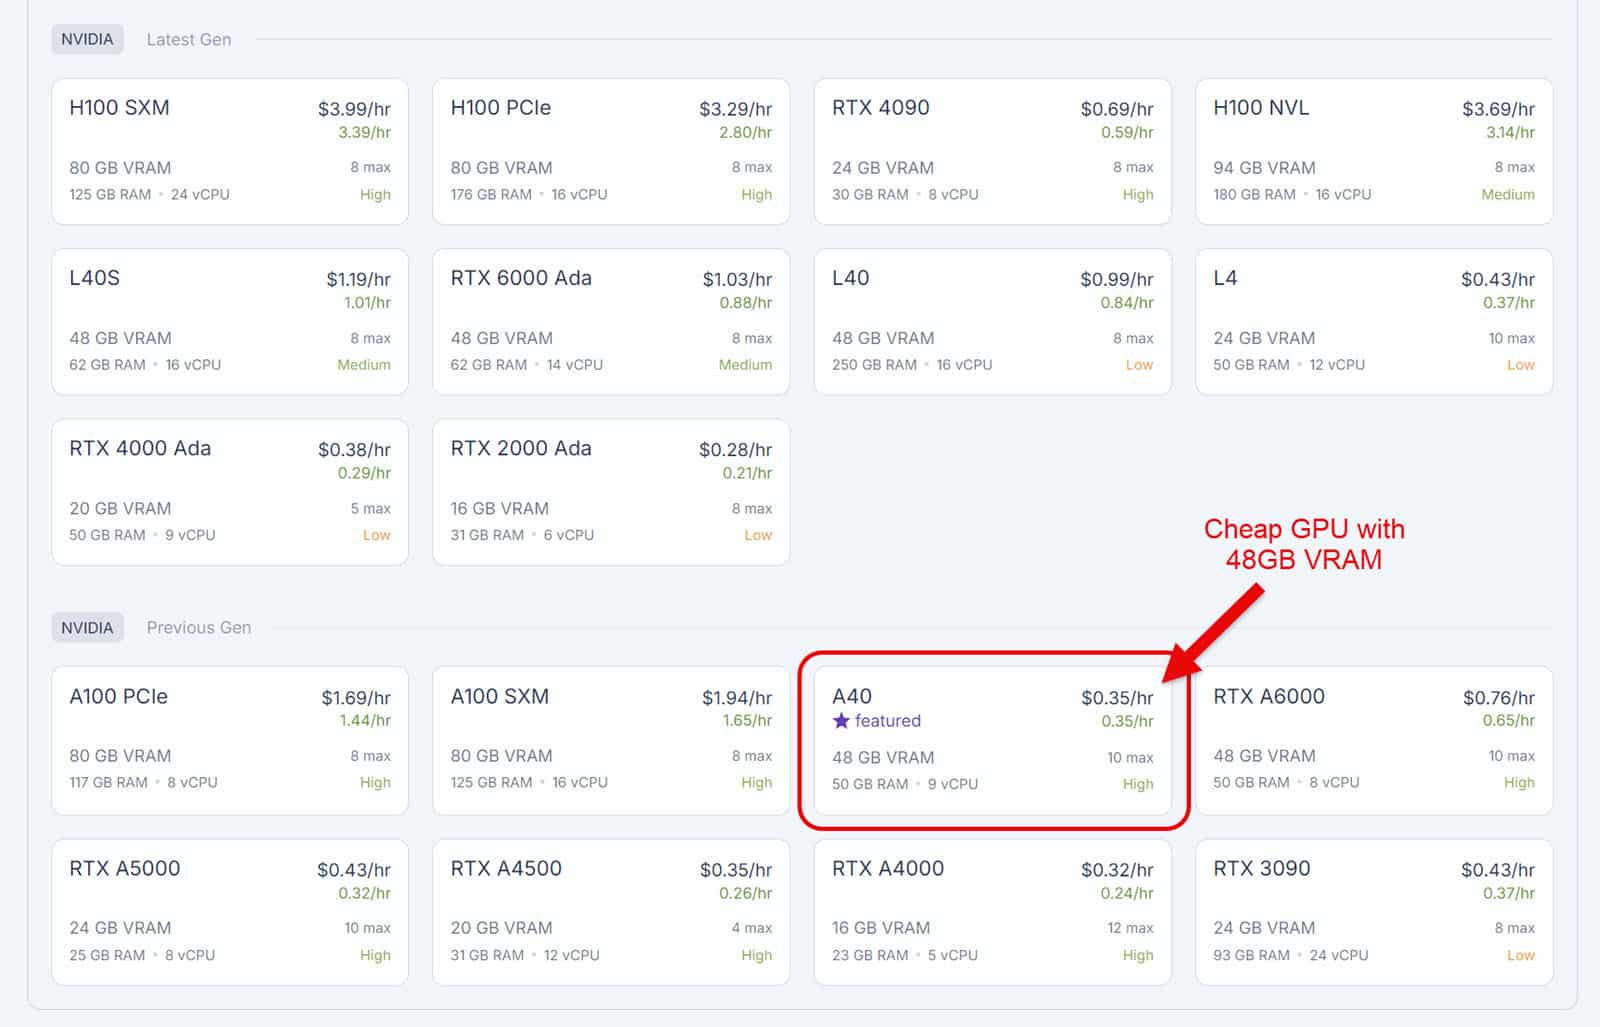Pick the RTX A6000 GPU card

(x=1374, y=740)
